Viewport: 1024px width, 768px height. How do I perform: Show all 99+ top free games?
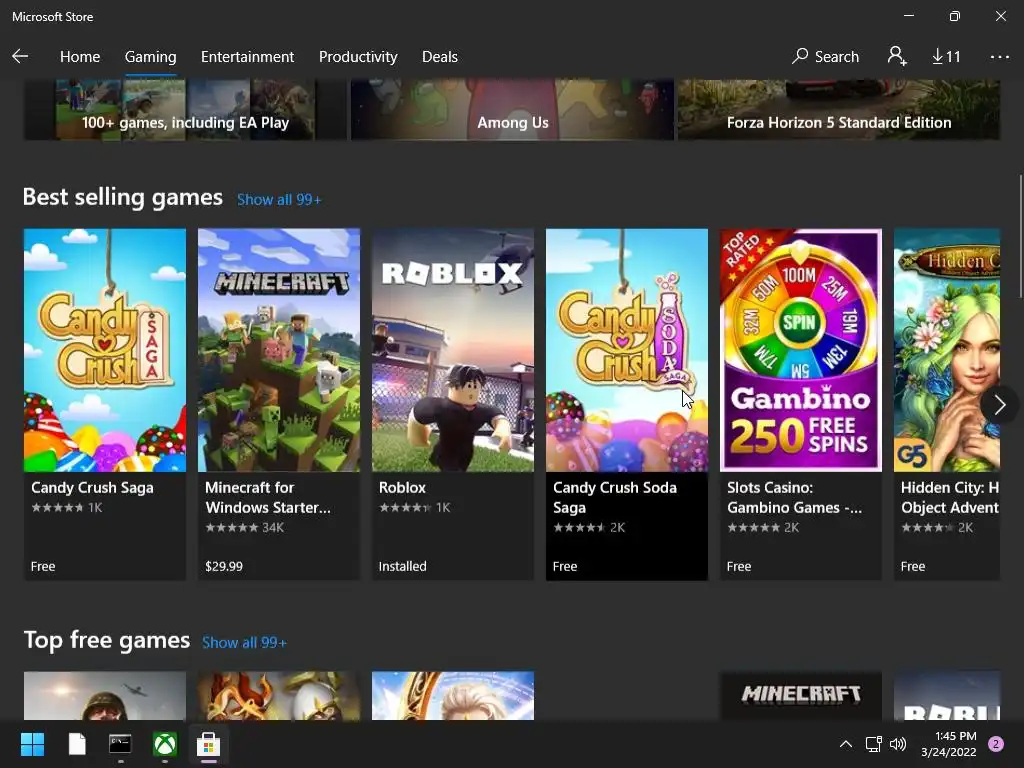click(244, 643)
